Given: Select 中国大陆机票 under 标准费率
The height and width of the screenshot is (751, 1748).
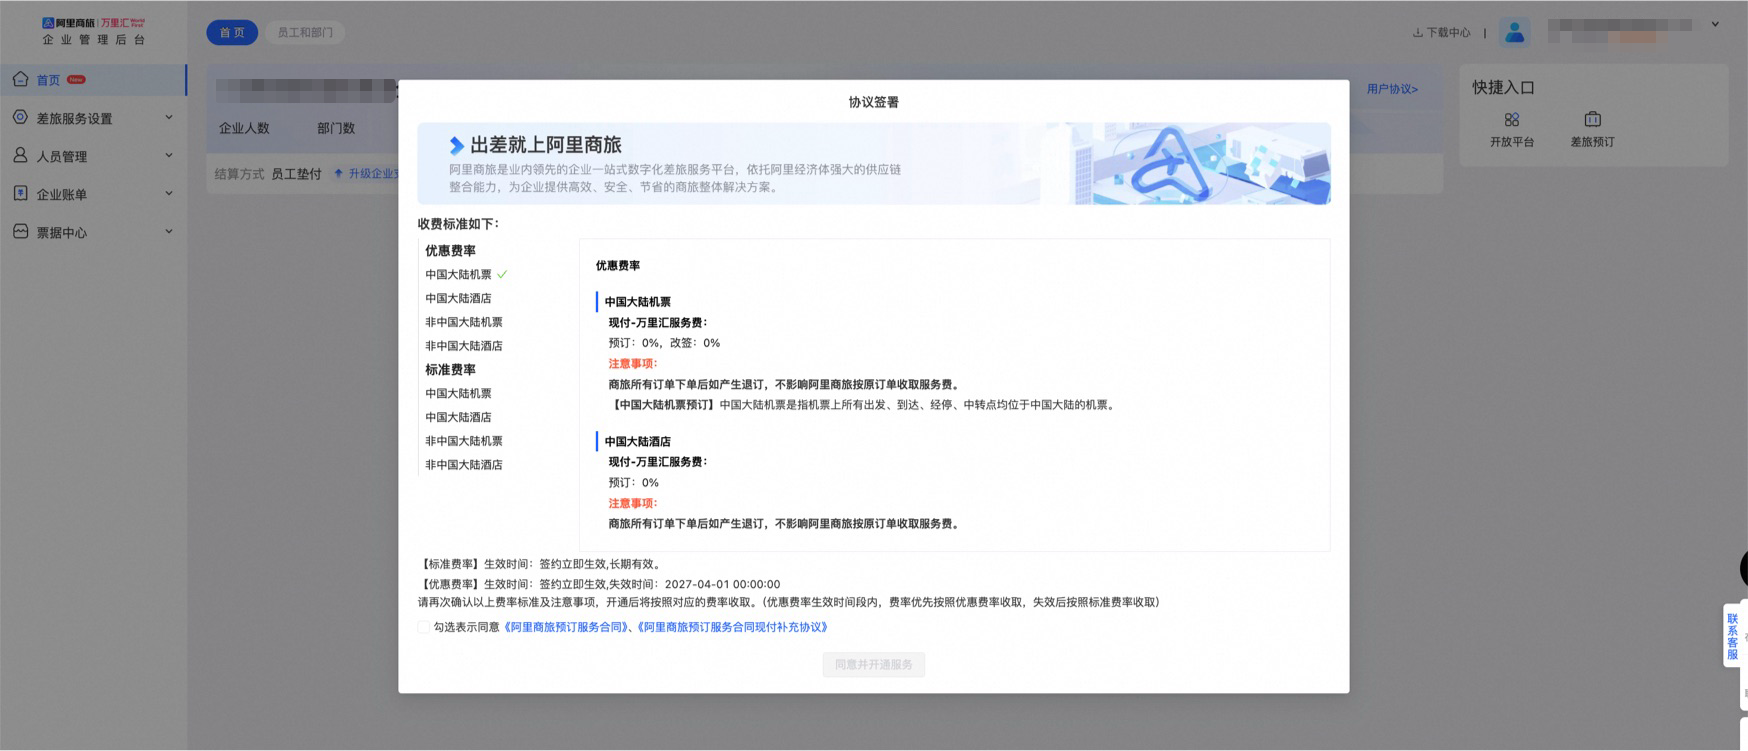Looking at the screenshot, I should pyautogui.click(x=458, y=393).
